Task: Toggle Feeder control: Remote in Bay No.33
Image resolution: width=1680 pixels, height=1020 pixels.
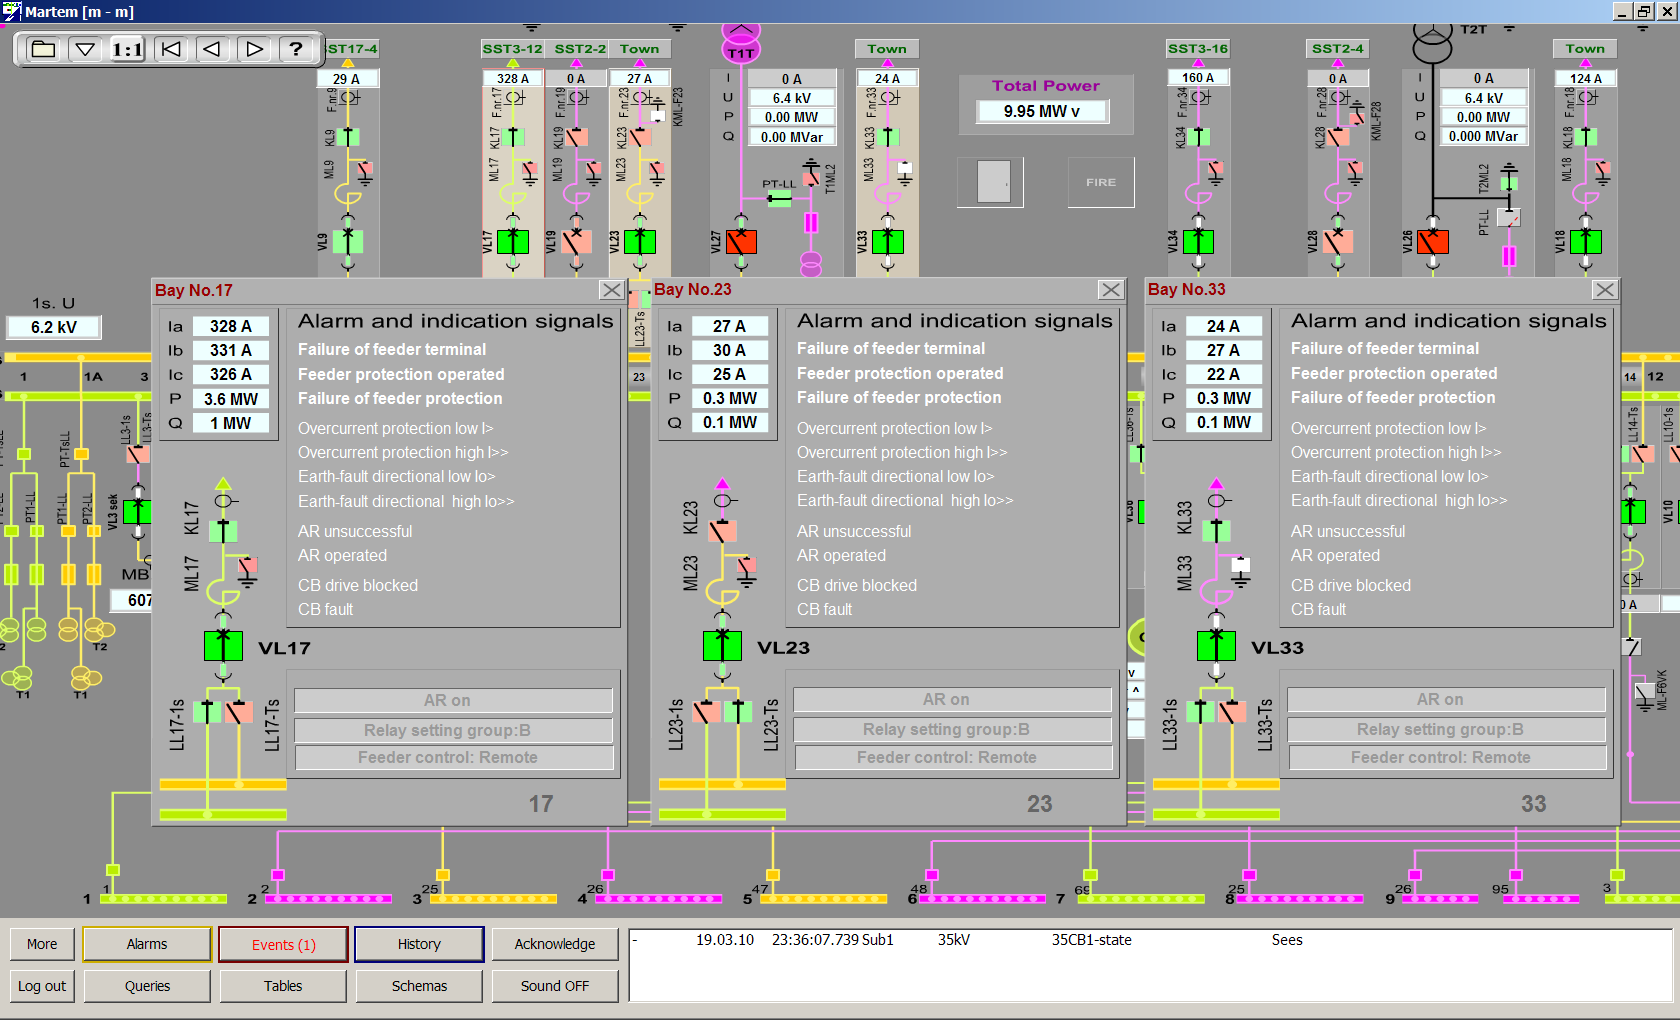Action: pyautogui.click(x=1447, y=758)
